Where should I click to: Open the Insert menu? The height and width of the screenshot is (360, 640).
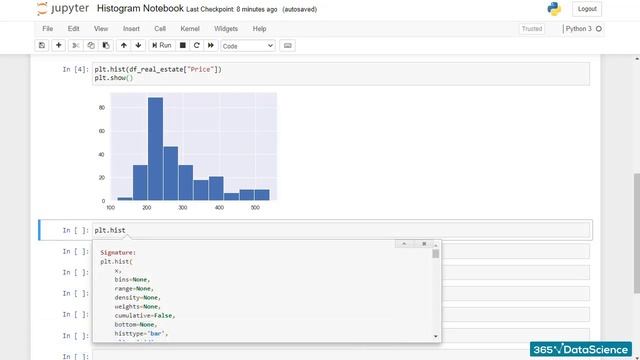[131, 29]
